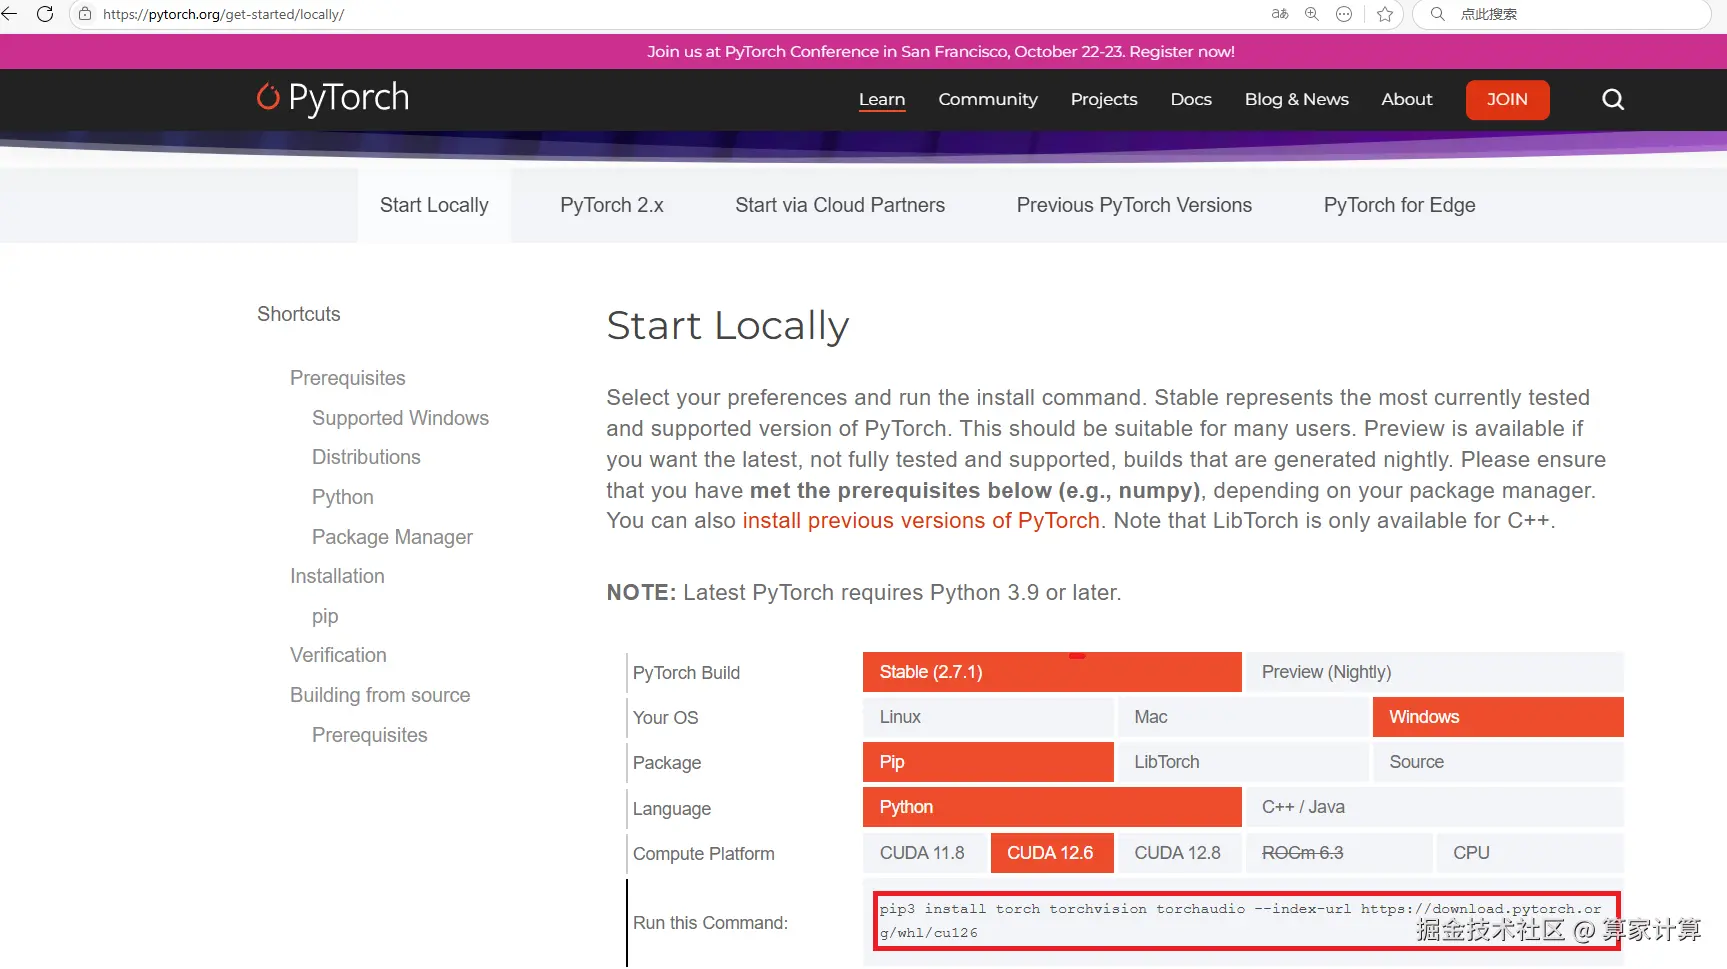Open install previous versions of PyTorch link
1727x969 pixels.
pyautogui.click(x=921, y=521)
